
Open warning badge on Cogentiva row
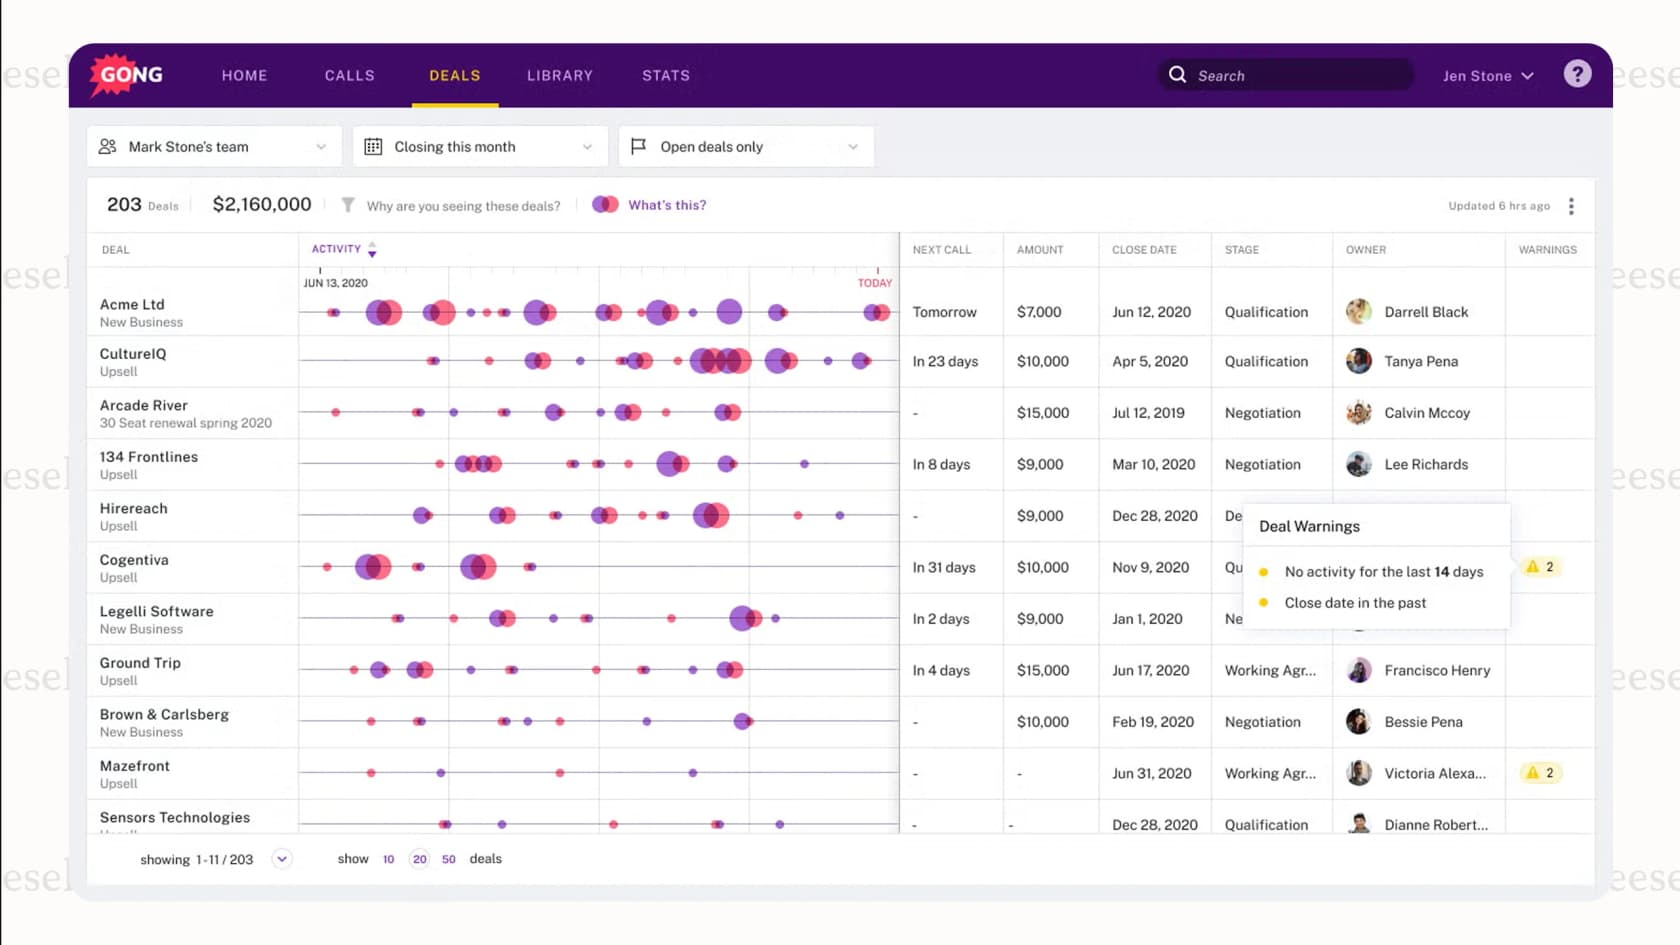coord(1540,567)
